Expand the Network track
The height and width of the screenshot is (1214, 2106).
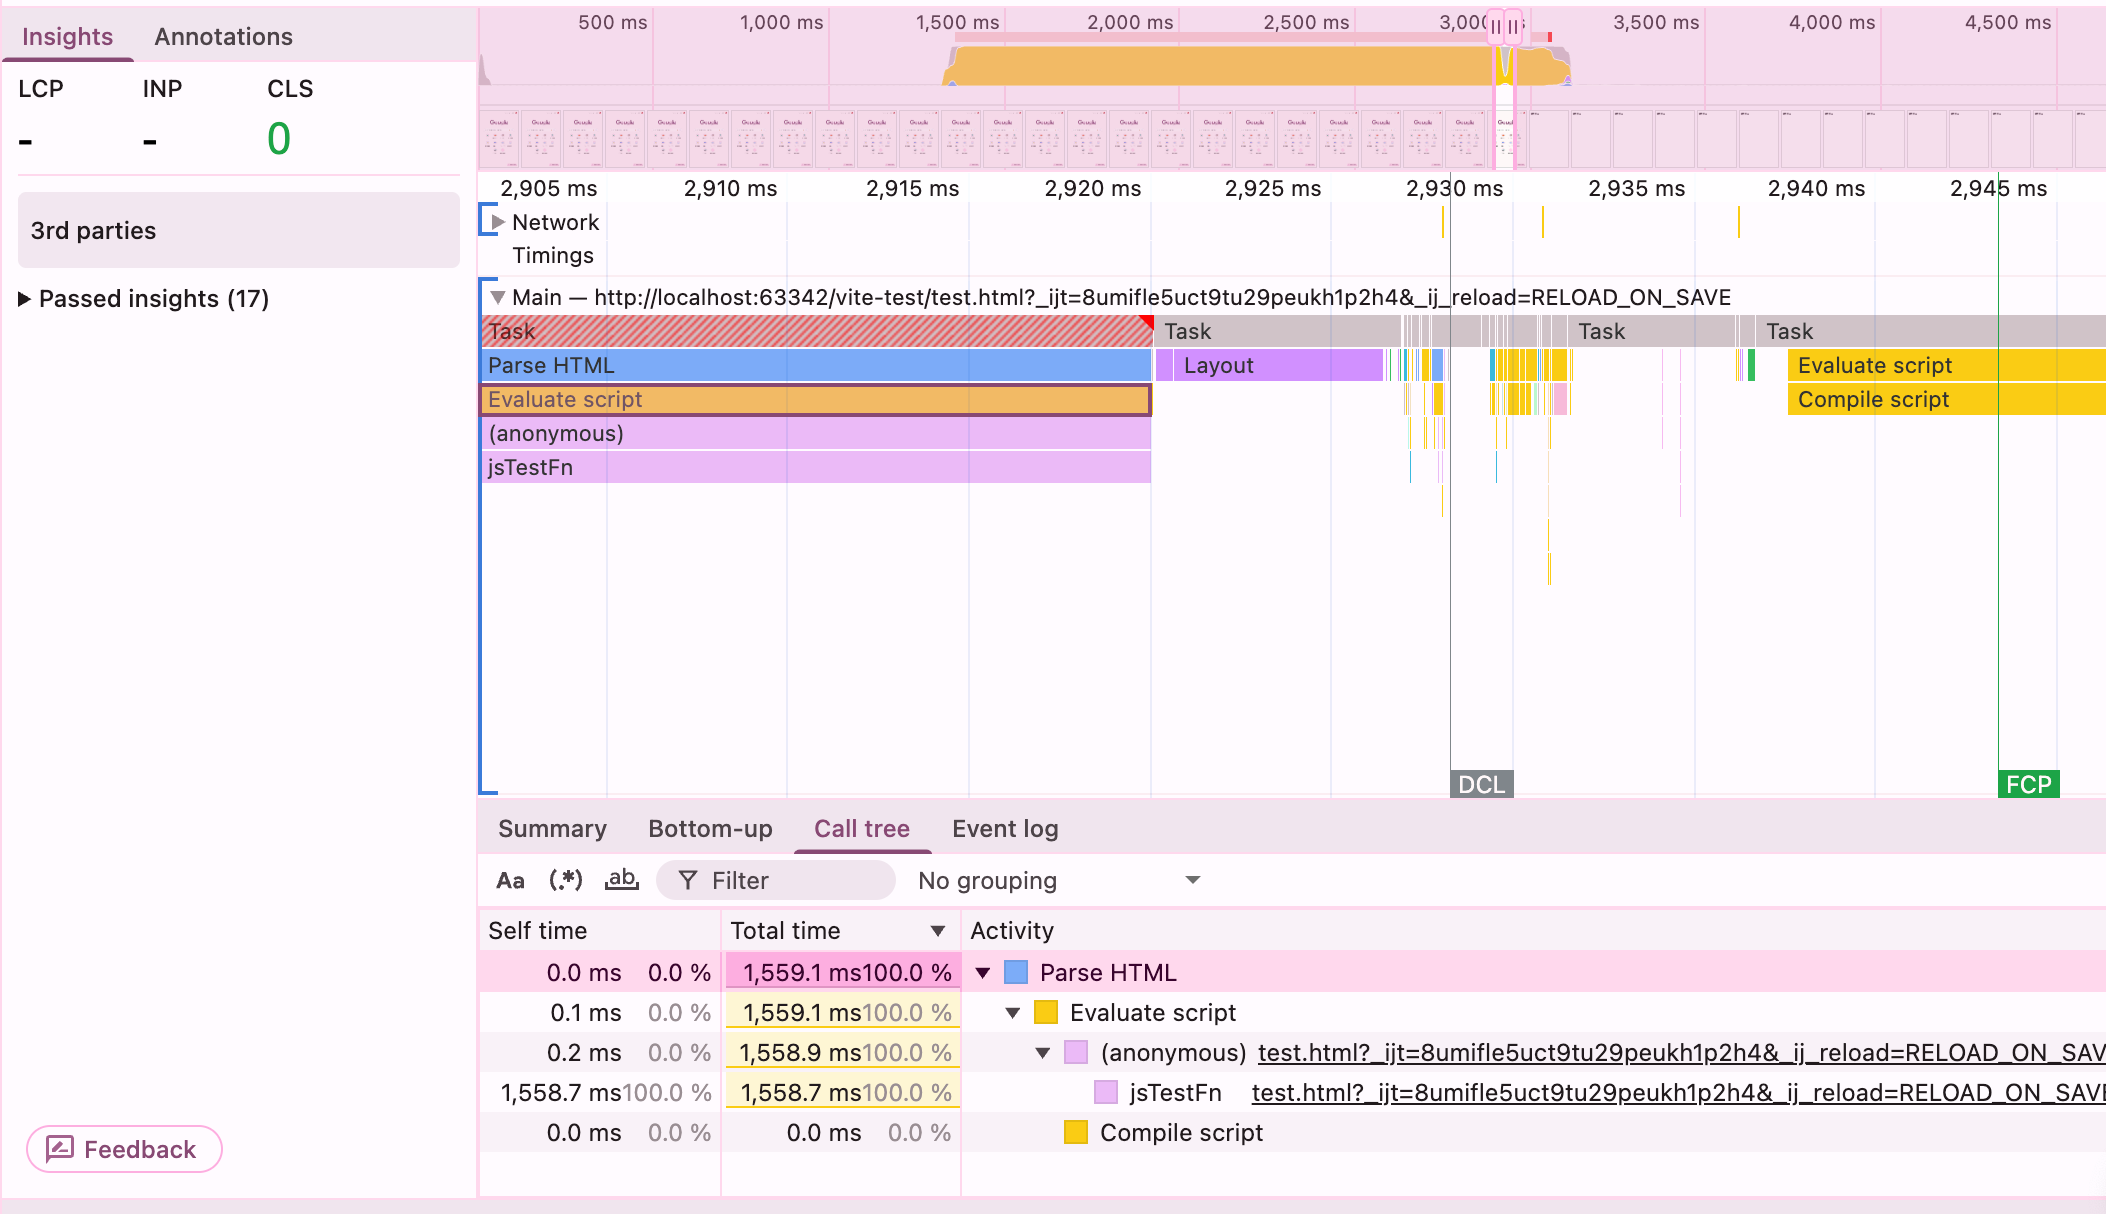tap(498, 222)
